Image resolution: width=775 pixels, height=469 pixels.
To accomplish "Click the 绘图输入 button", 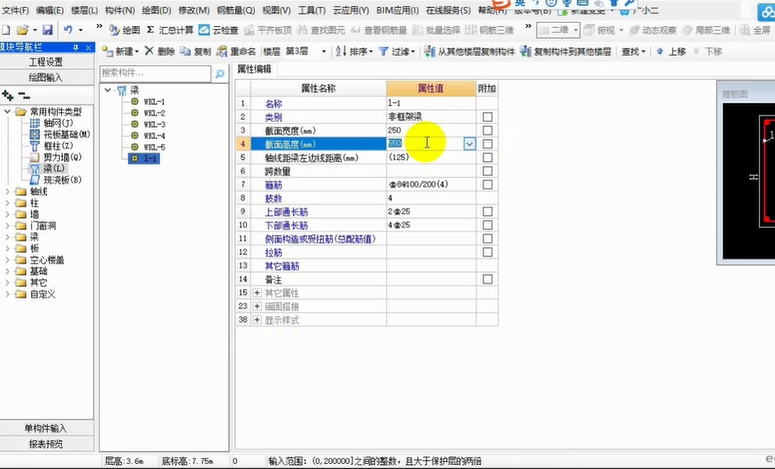I will tap(46, 77).
